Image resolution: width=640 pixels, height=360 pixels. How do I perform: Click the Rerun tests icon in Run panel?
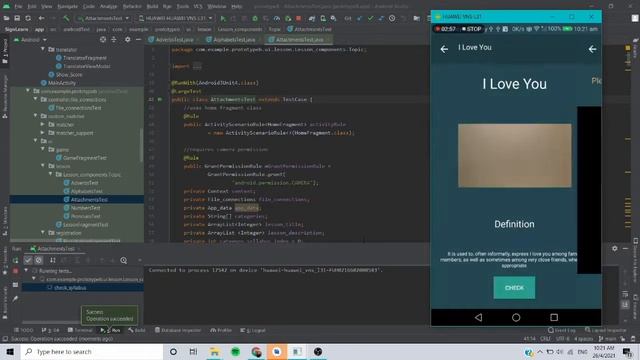click(16, 260)
